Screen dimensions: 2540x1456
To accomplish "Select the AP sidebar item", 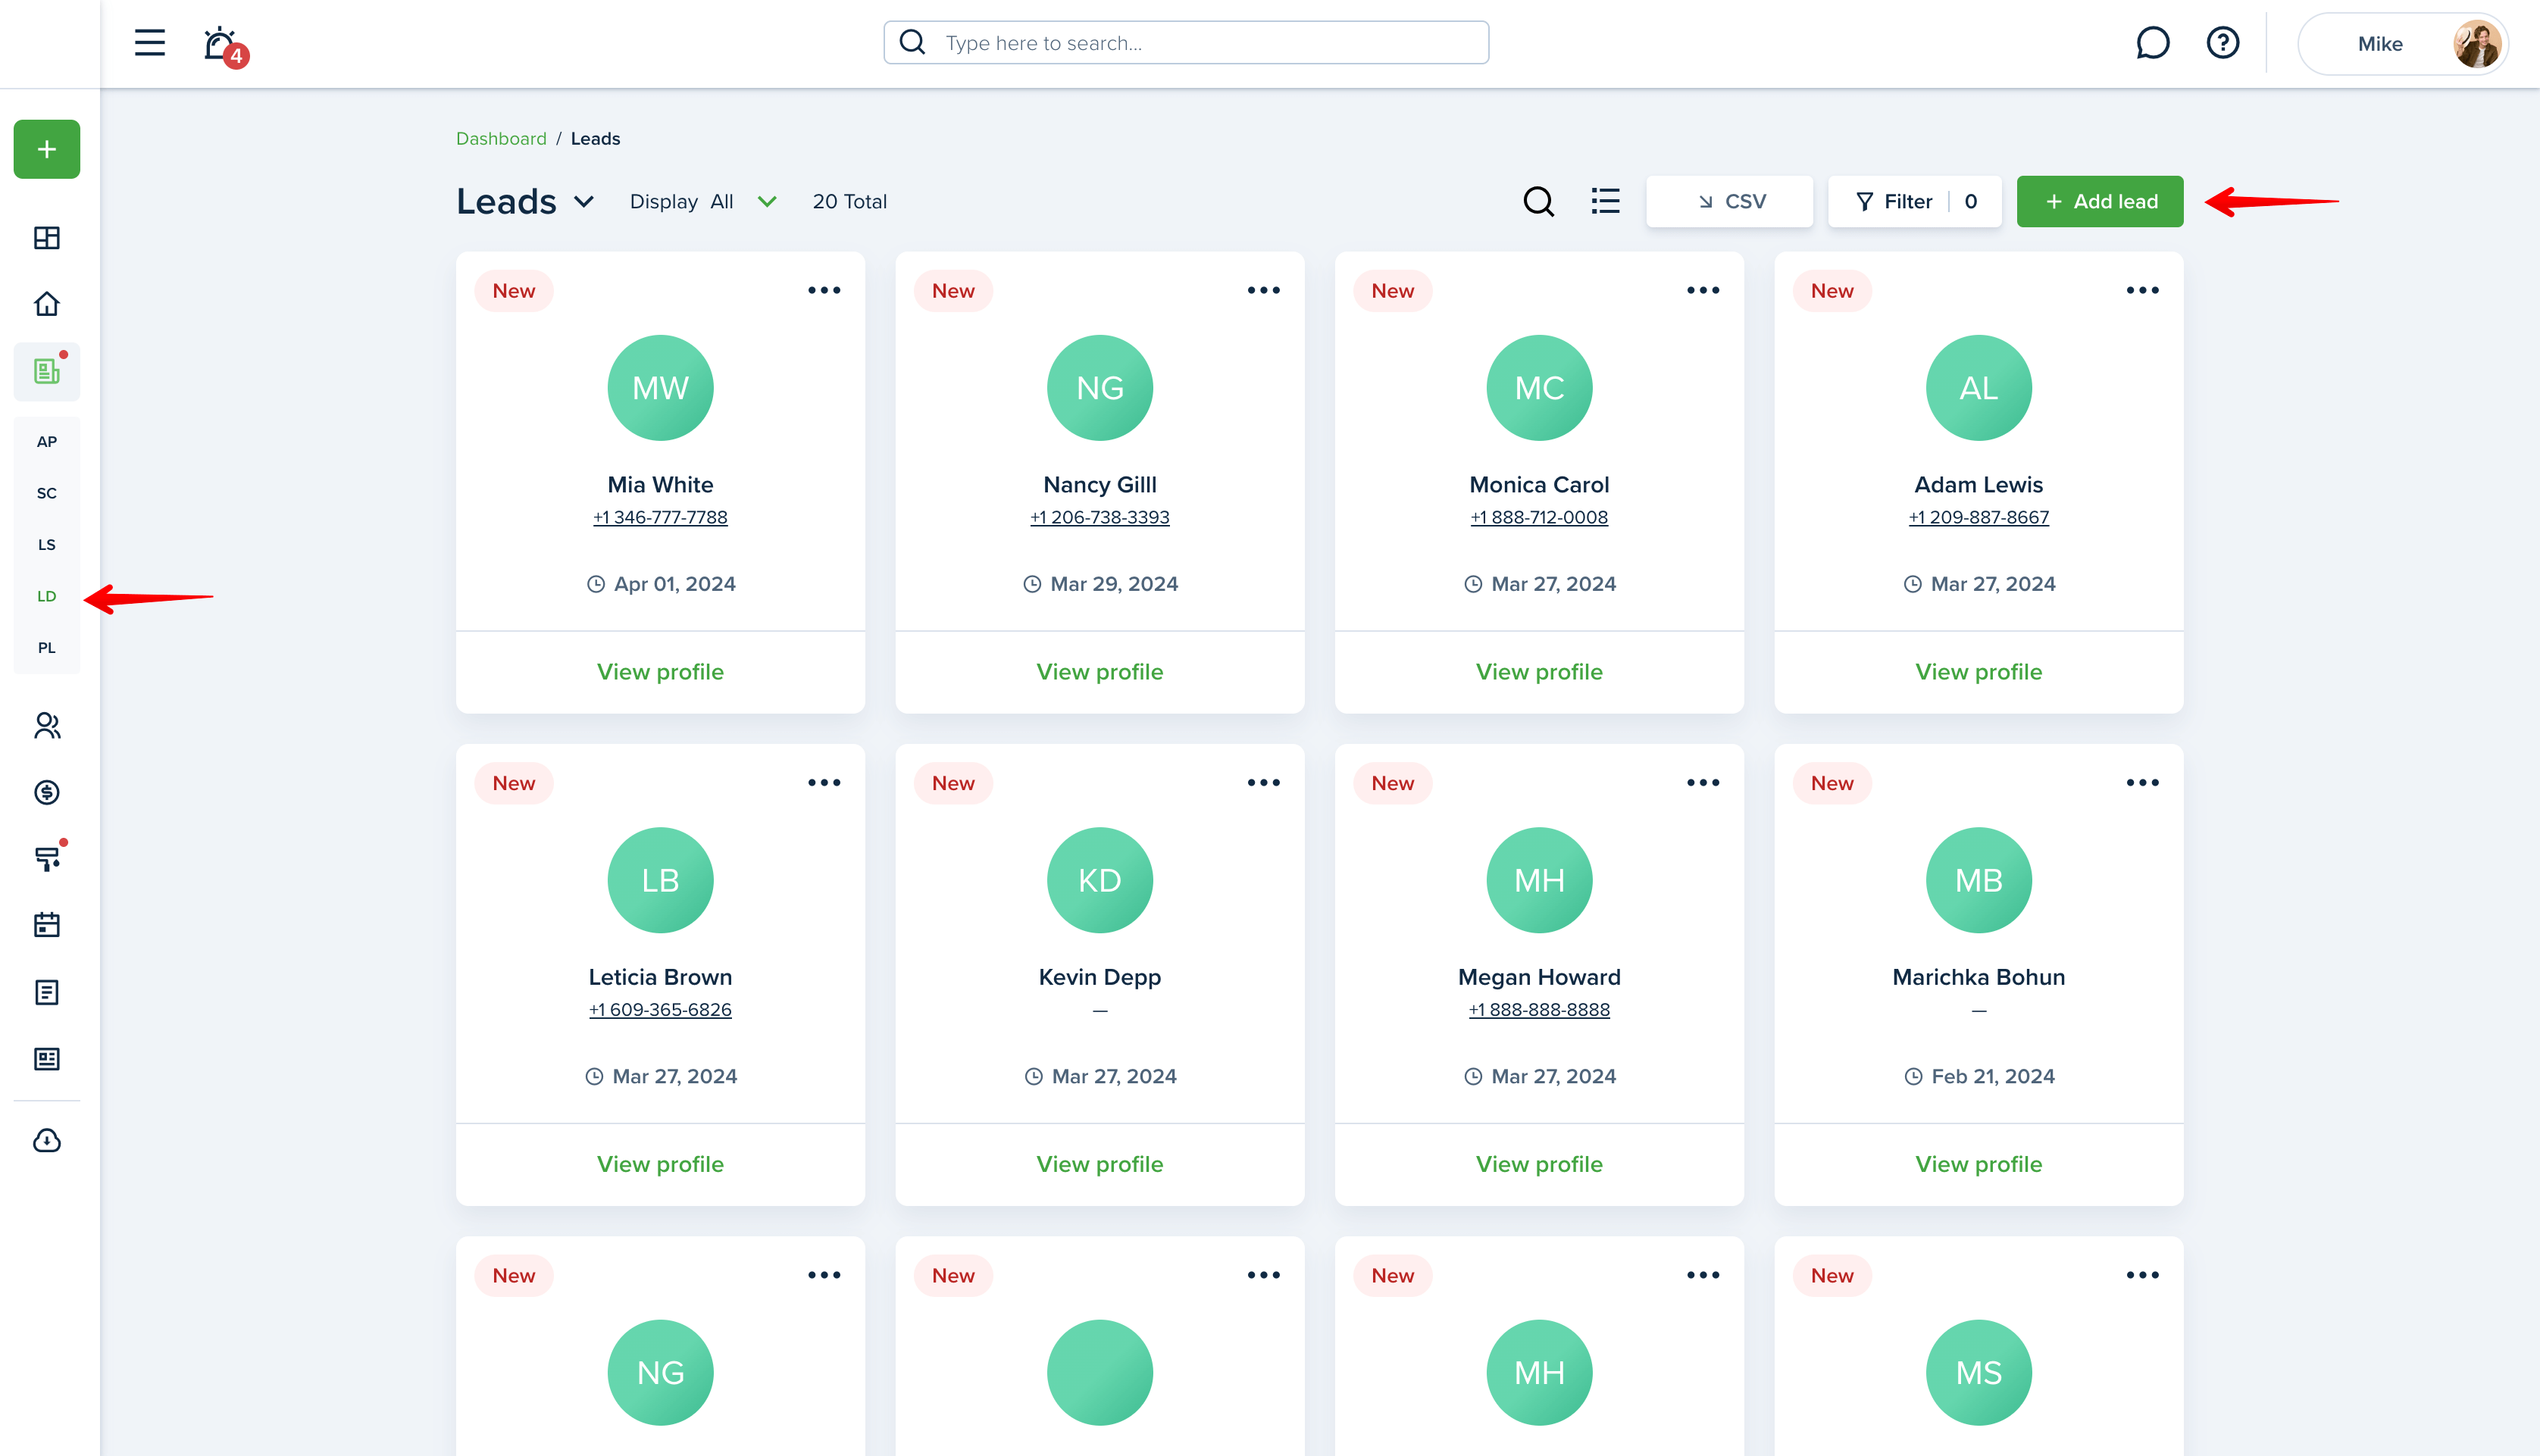I will pyautogui.click(x=47, y=441).
